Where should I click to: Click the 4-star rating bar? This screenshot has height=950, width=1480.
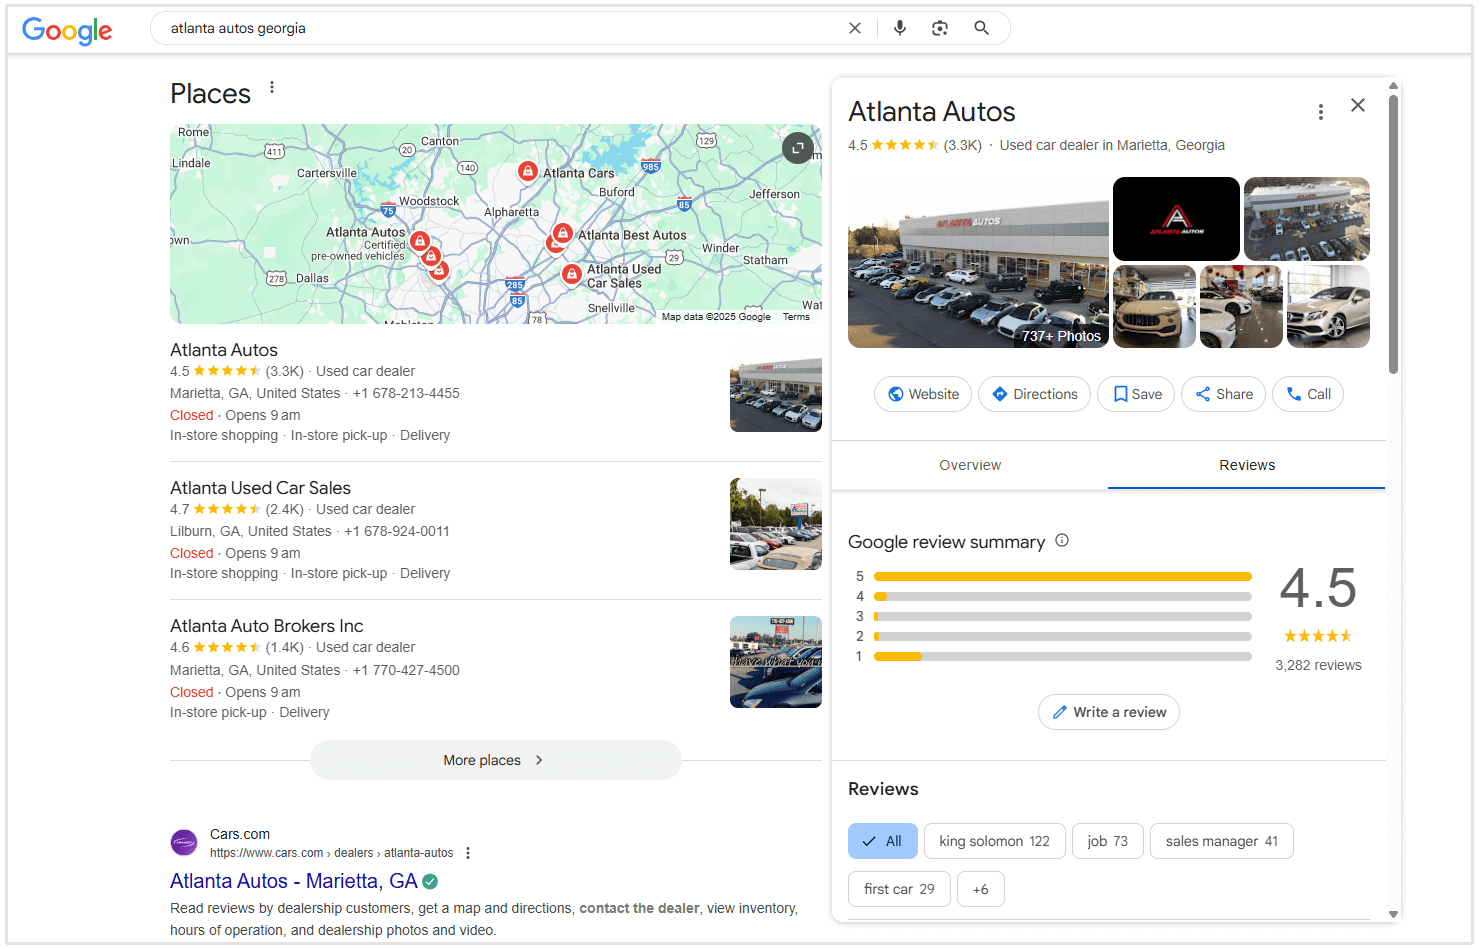click(1063, 596)
